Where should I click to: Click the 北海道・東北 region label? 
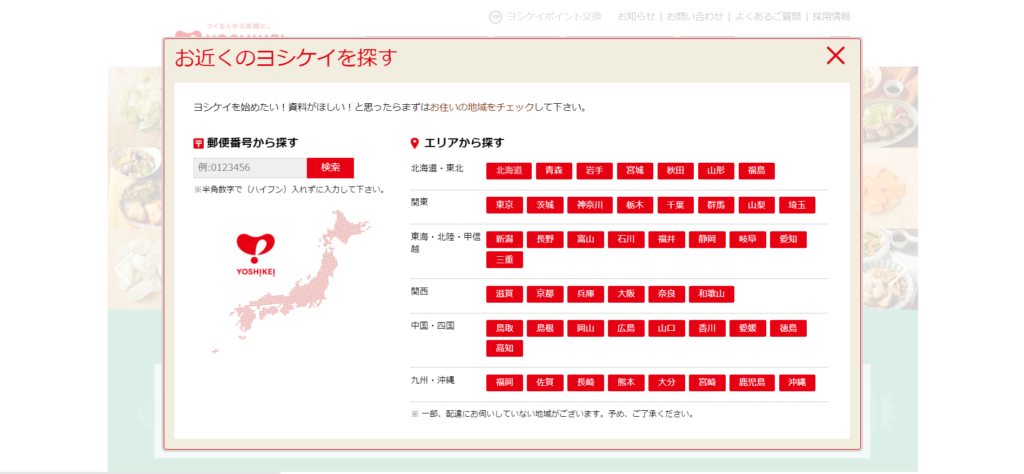pyautogui.click(x=437, y=168)
